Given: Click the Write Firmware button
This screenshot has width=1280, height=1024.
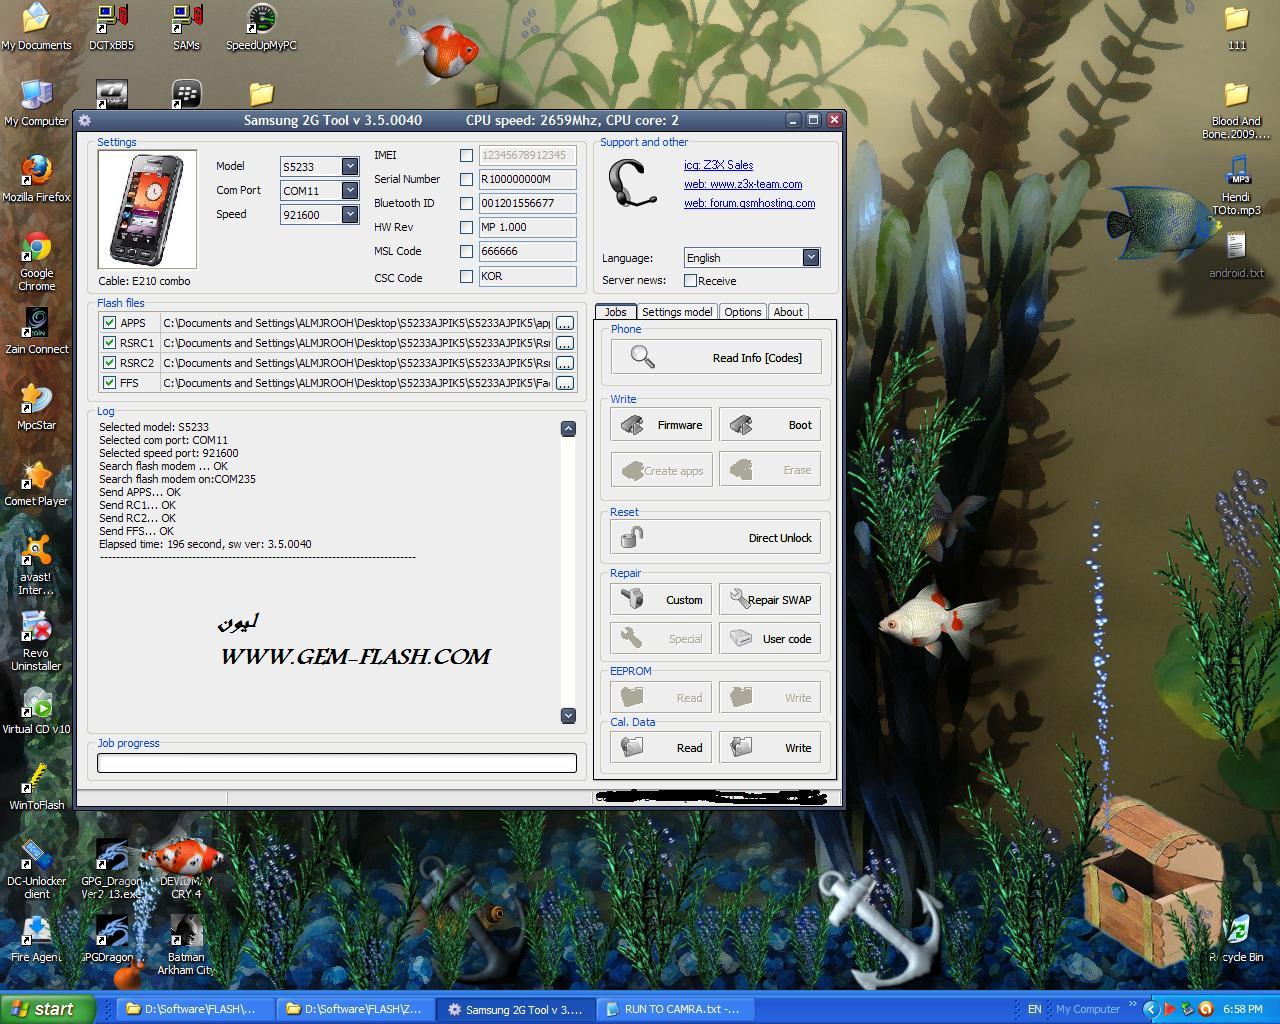Looking at the screenshot, I should pyautogui.click(x=661, y=425).
